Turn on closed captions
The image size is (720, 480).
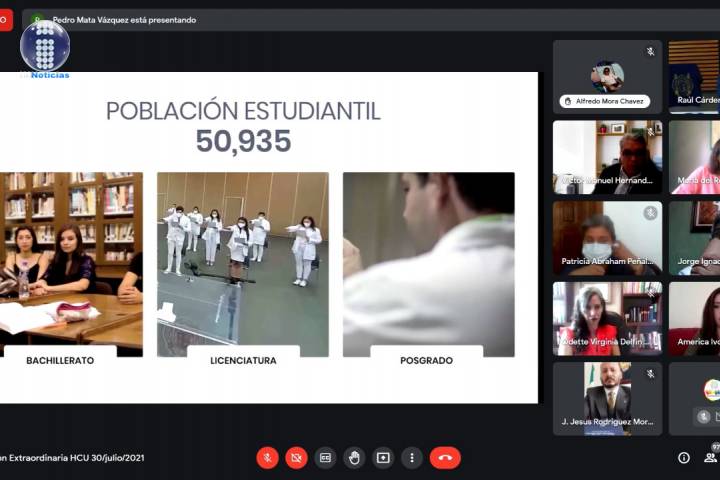pyautogui.click(x=325, y=457)
